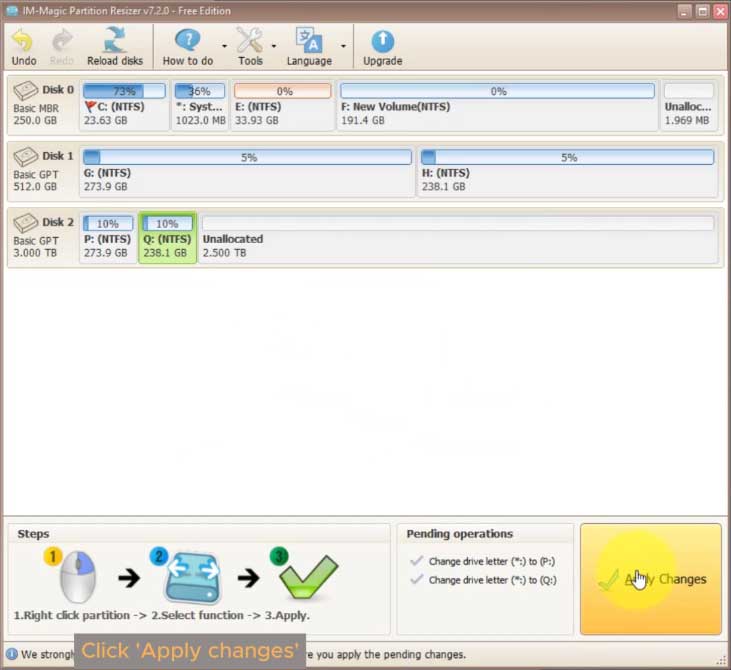
Task: Select the *: Syst... 1023.0 MB partition
Action: point(200,104)
